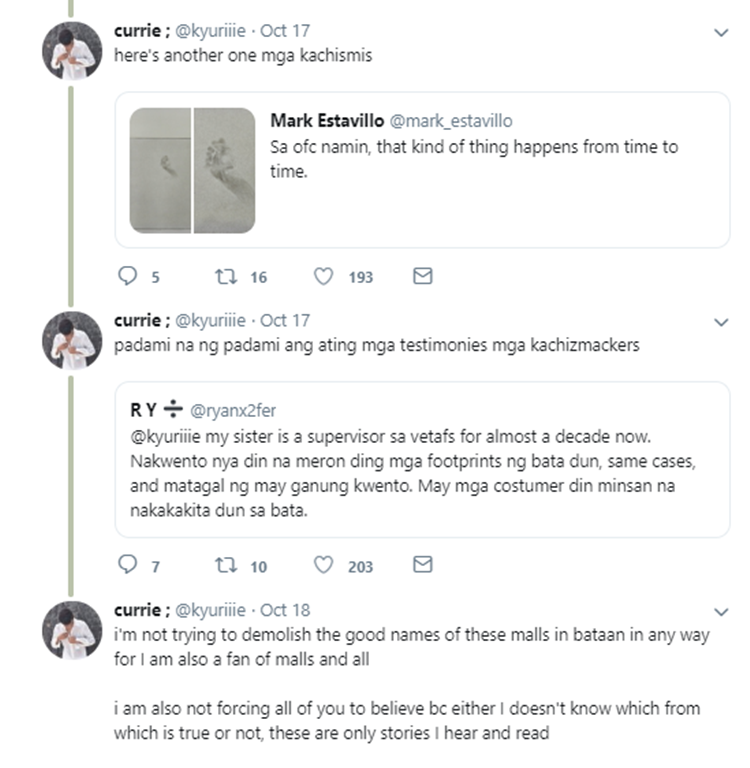Open currie's profile picture on the first tweet
750x768 pixels.
pos(72,49)
